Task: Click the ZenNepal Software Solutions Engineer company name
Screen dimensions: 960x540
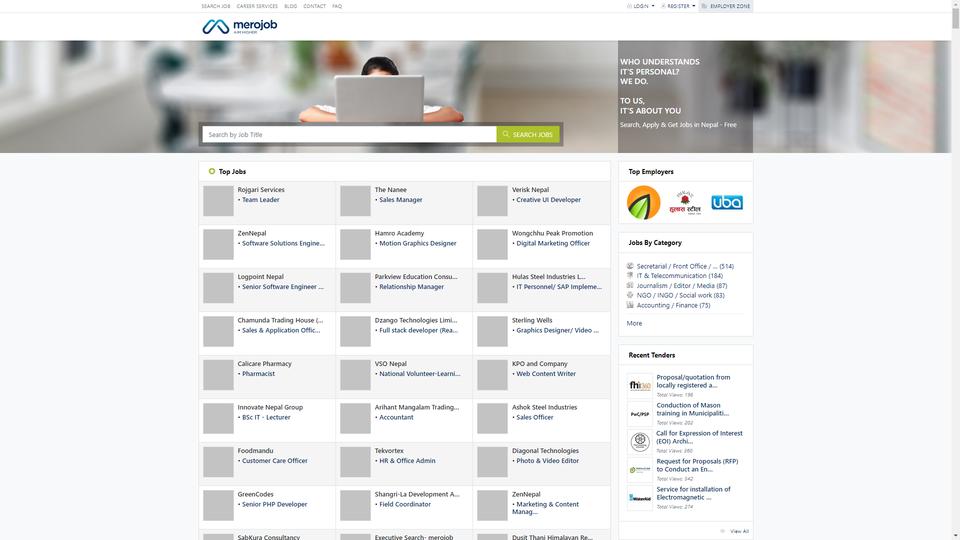Action: pyautogui.click(x=252, y=233)
